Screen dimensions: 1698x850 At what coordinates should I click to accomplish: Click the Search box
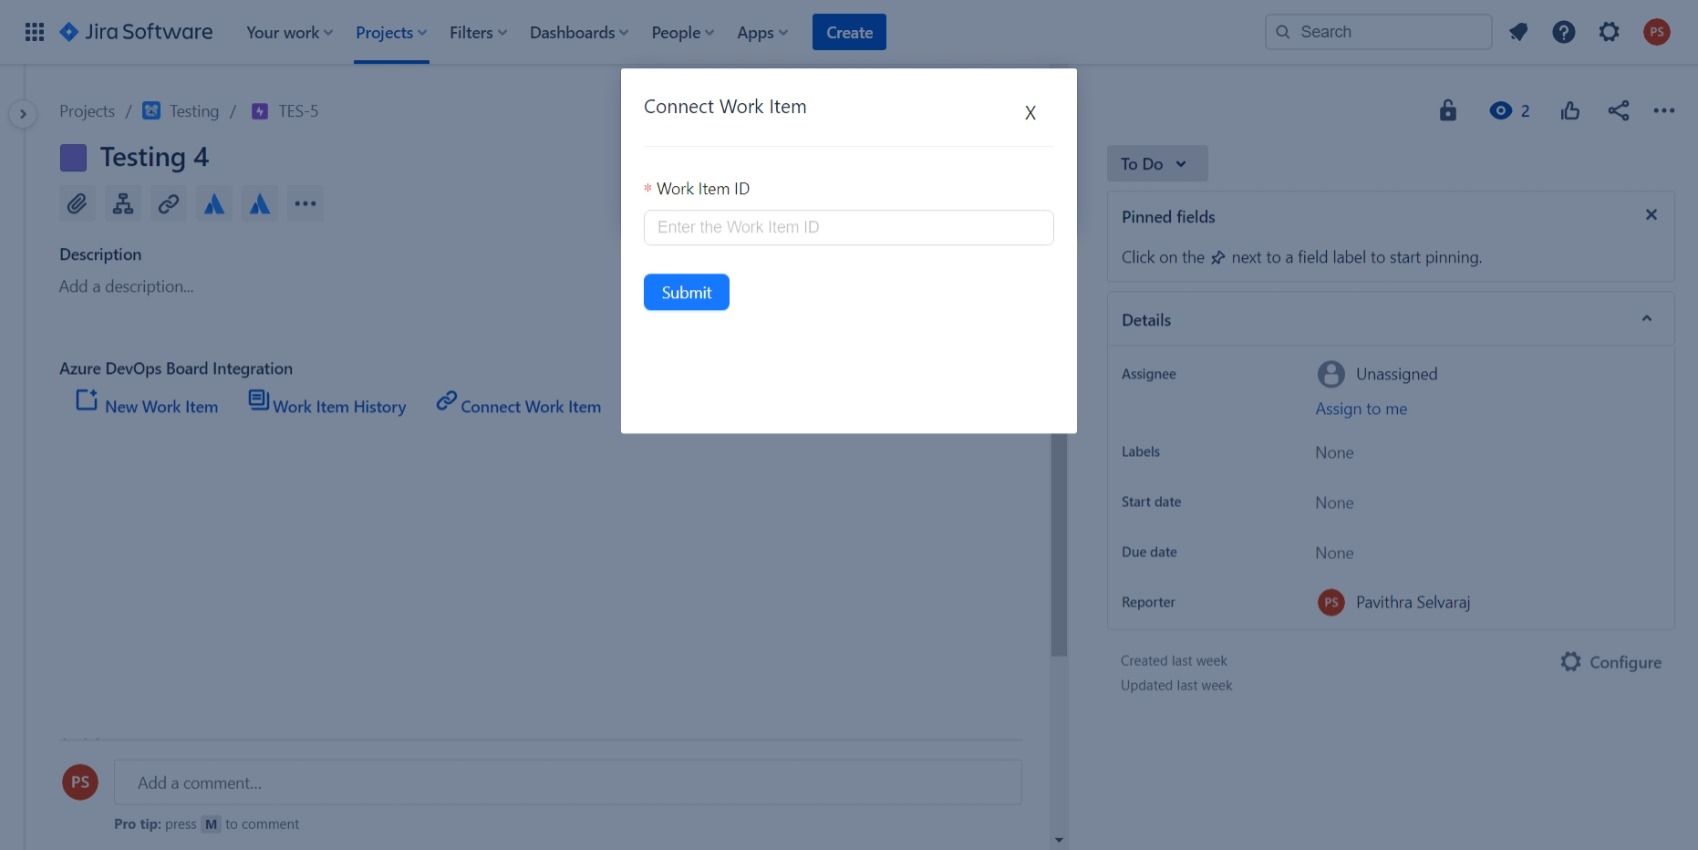[x=1378, y=32]
